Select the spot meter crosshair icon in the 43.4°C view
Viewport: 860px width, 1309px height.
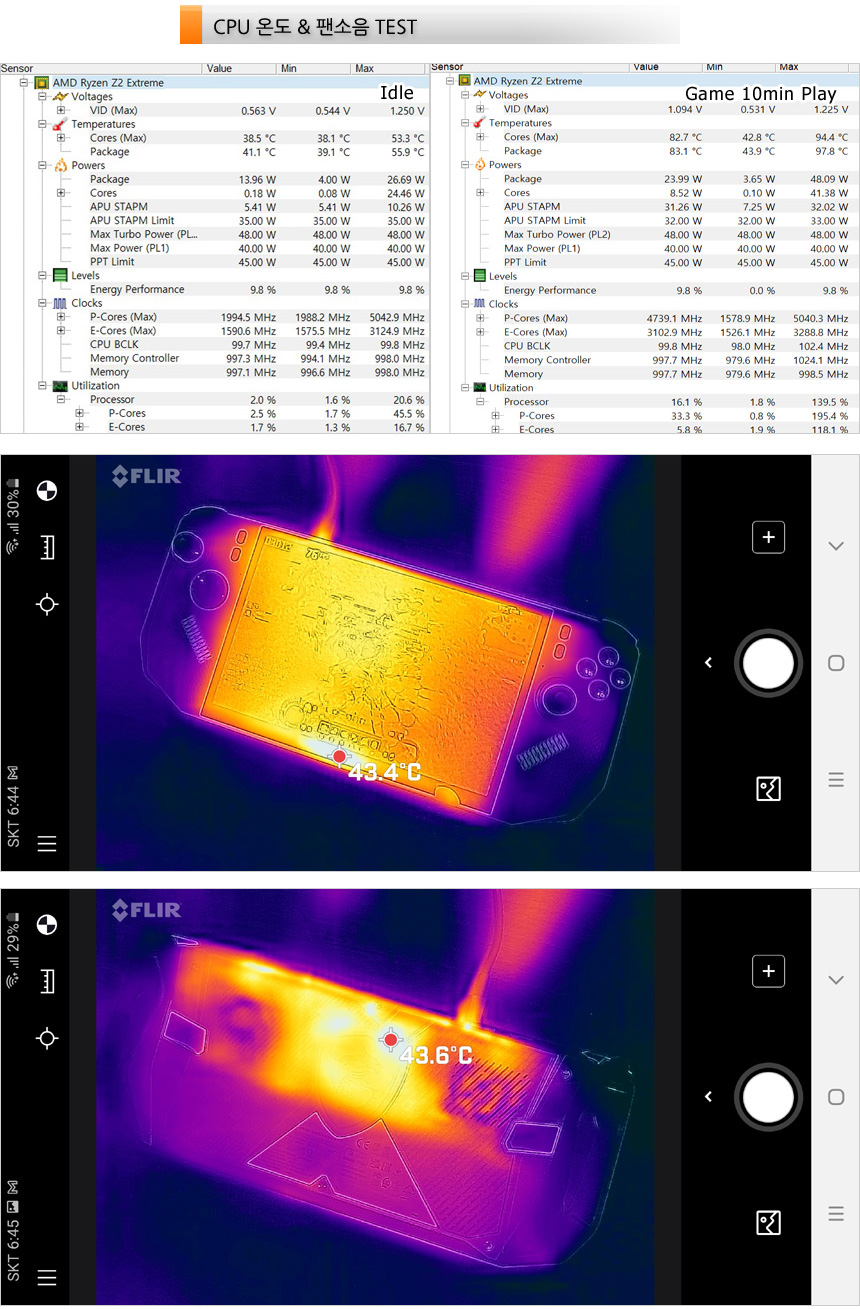[x=46, y=604]
